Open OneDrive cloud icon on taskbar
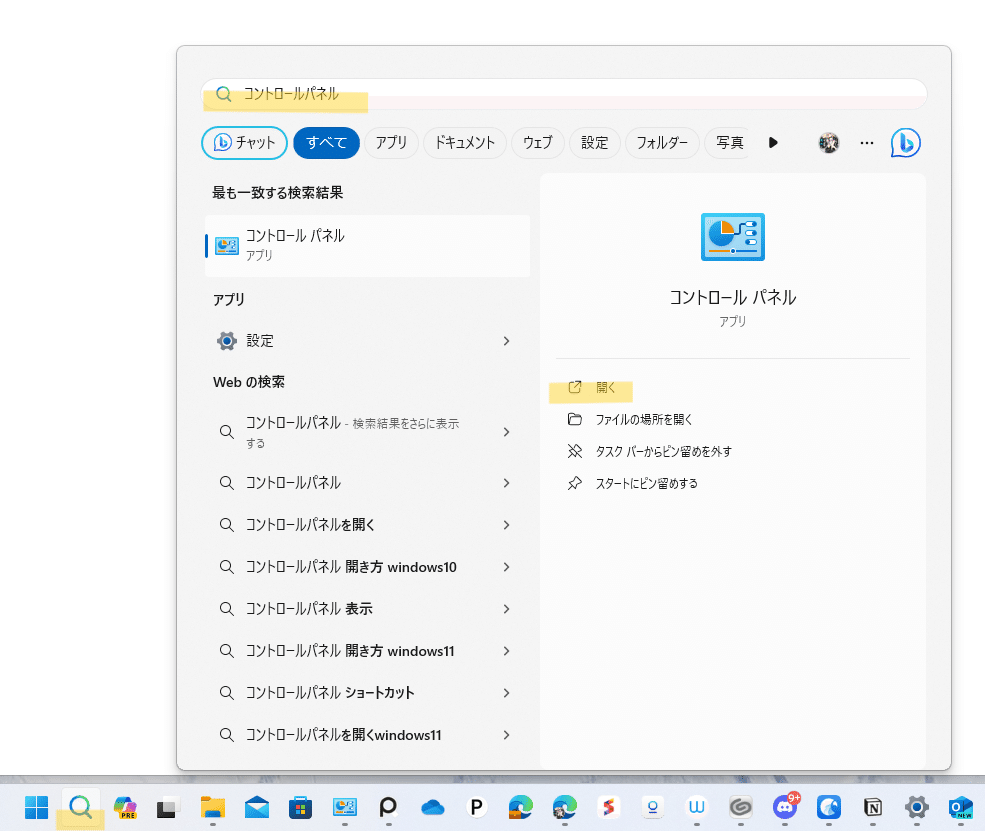 [433, 807]
